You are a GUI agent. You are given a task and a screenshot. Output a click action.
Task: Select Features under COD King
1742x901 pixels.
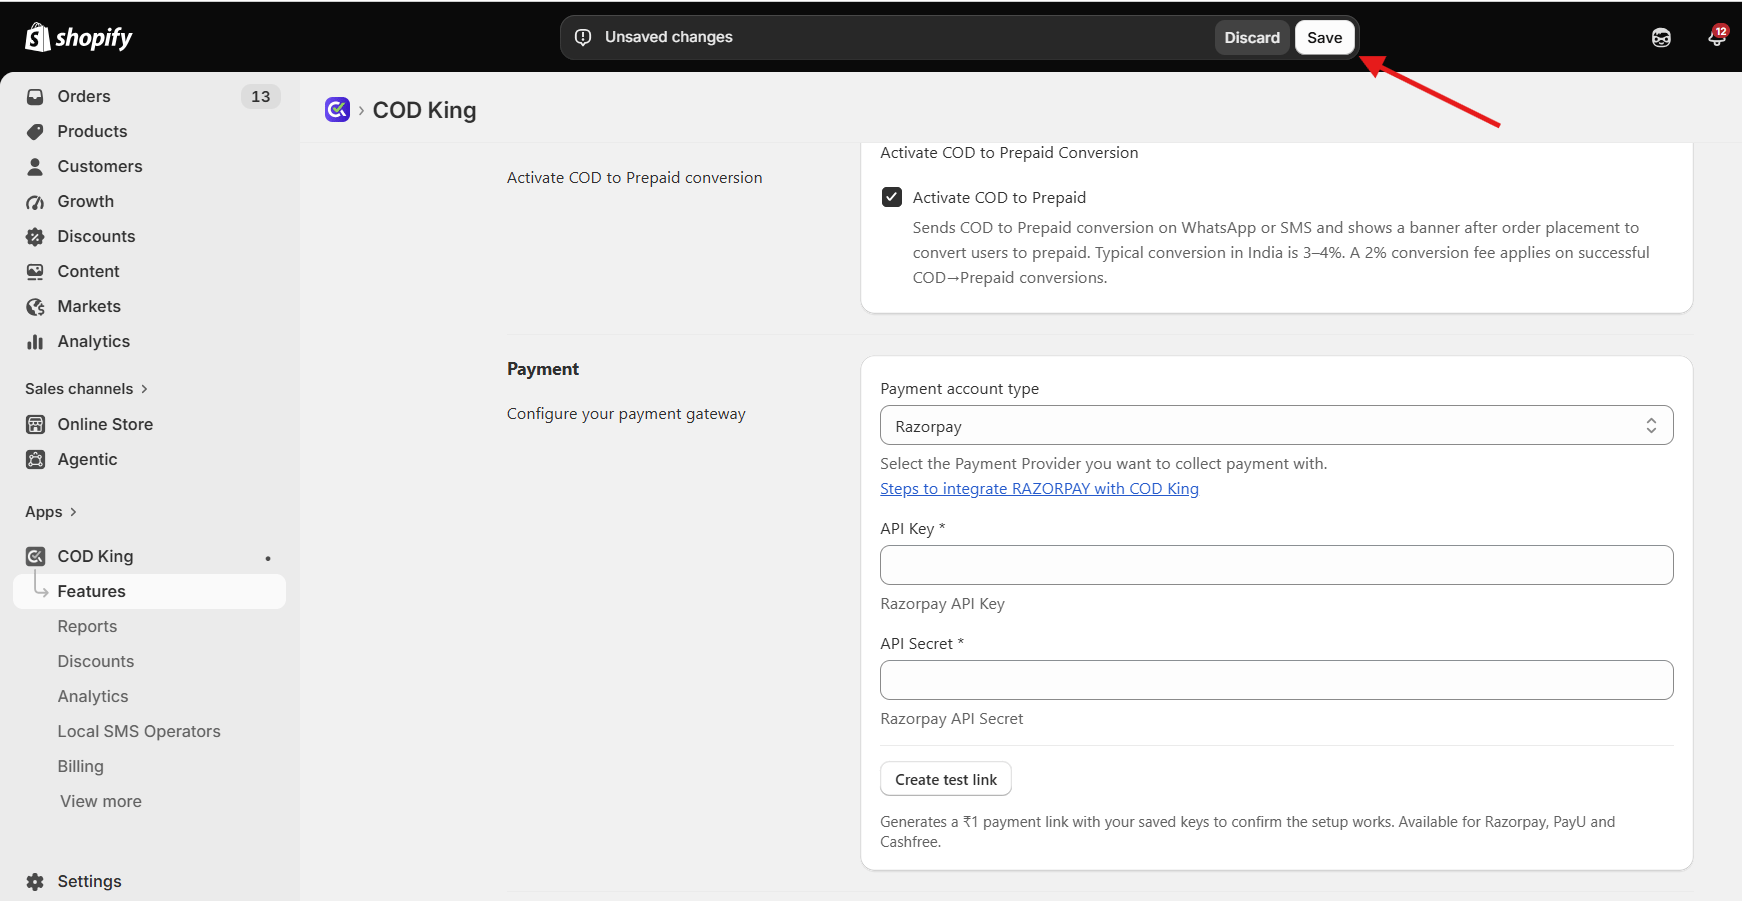pyautogui.click(x=149, y=591)
